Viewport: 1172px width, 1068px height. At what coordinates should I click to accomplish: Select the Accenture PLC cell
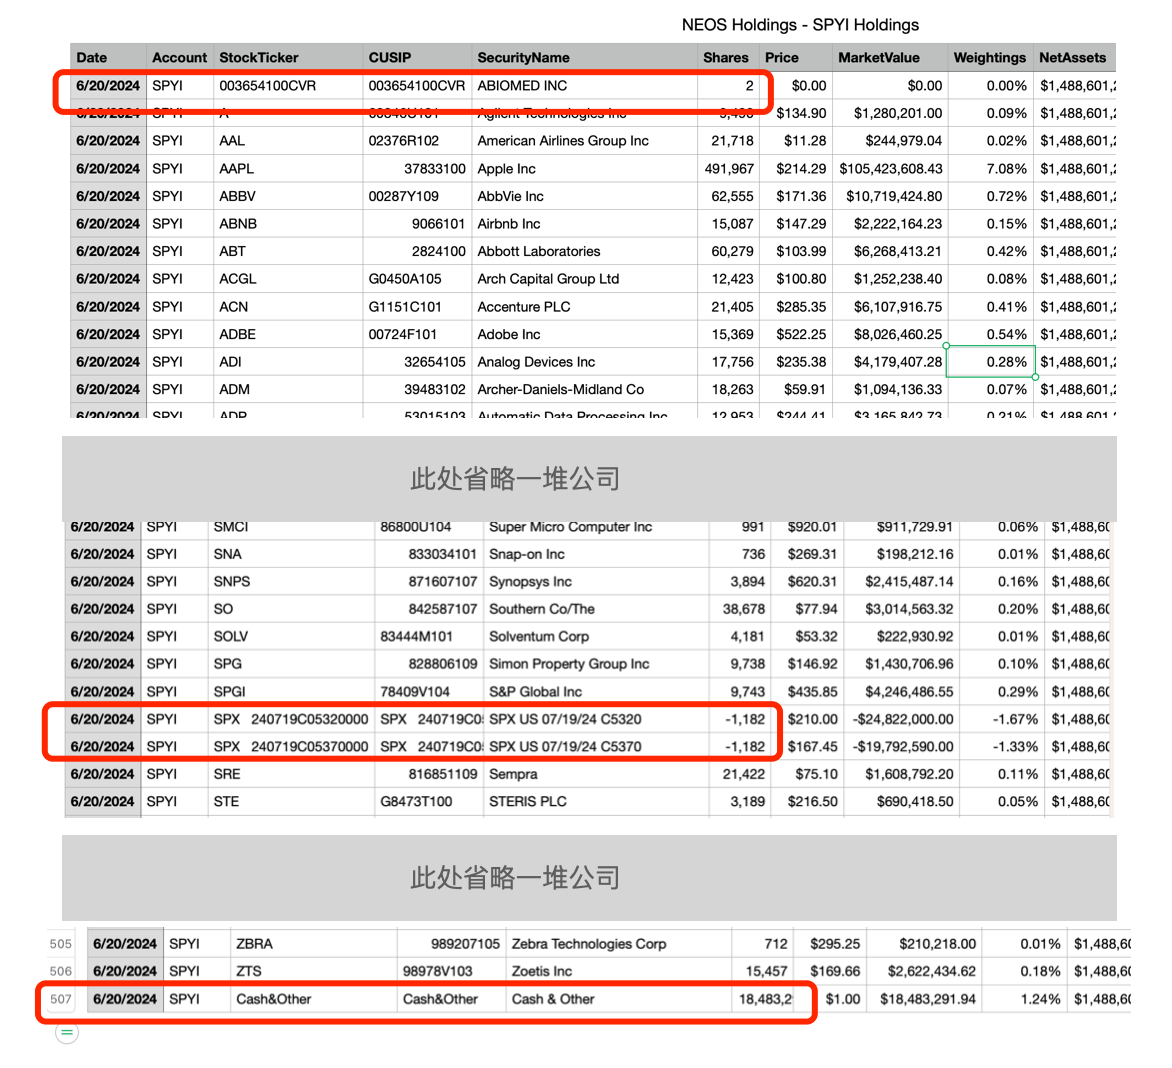585,307
